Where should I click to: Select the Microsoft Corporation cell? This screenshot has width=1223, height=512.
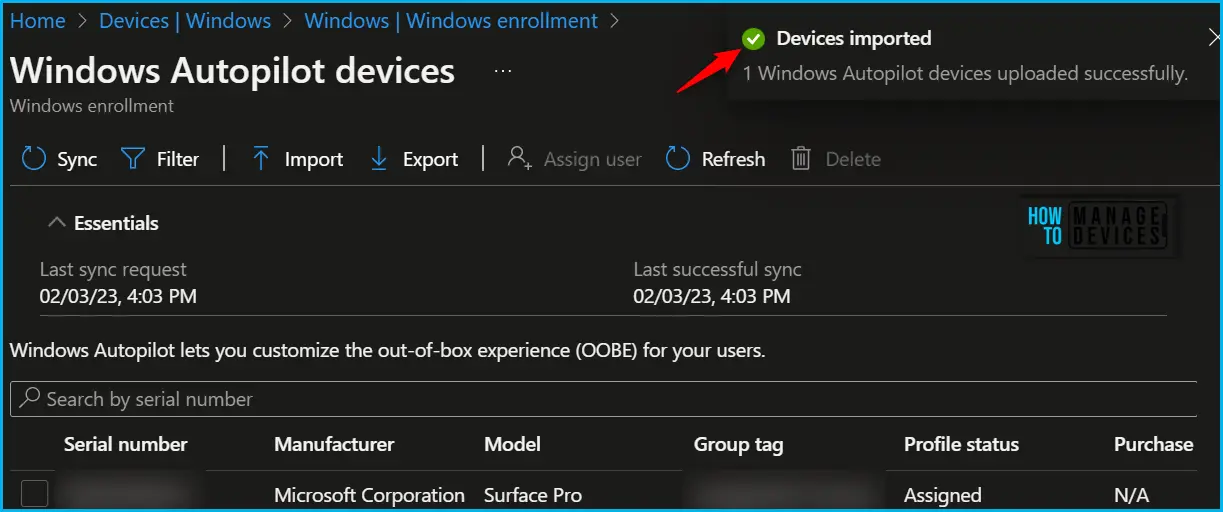tap(369, 495)
